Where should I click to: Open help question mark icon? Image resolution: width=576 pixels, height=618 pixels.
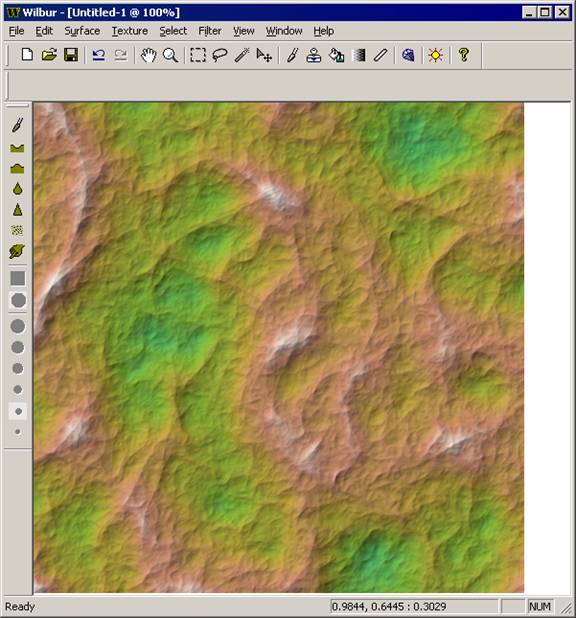click(x=464, y=55)
